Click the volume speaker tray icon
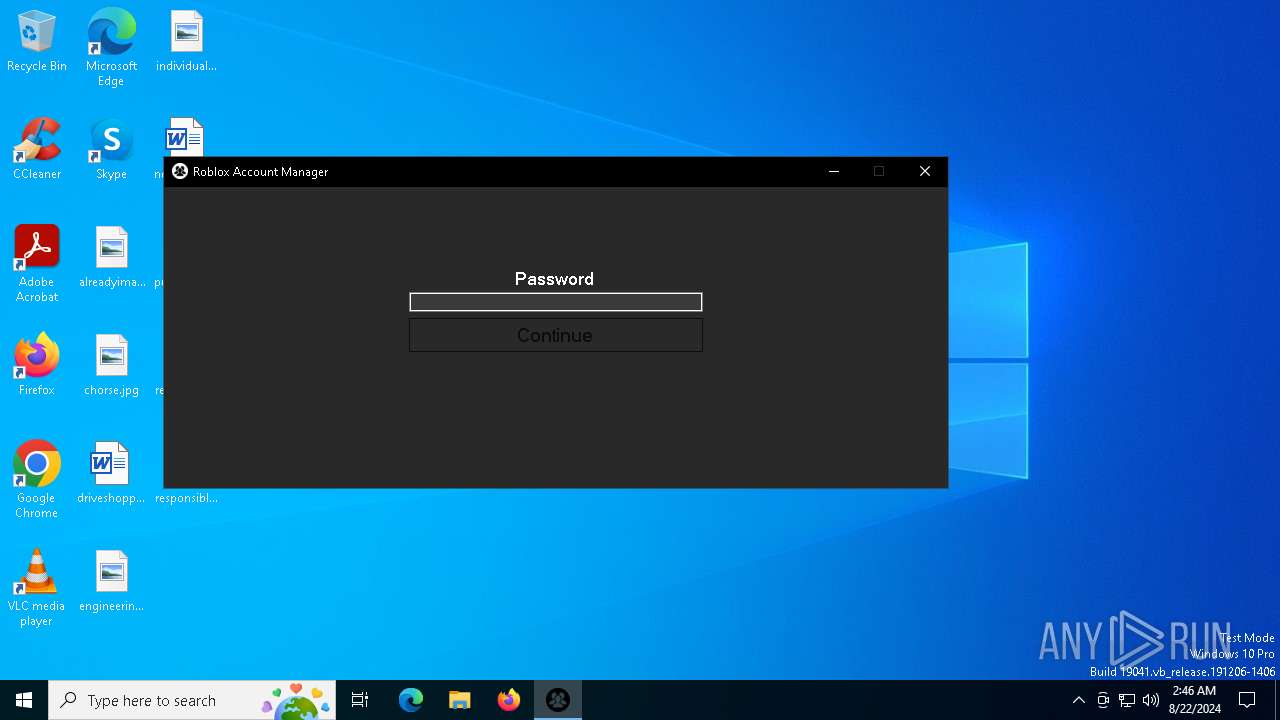Screen dimensions: 1280x720 pyautogui.click(x=1151, y=700)
